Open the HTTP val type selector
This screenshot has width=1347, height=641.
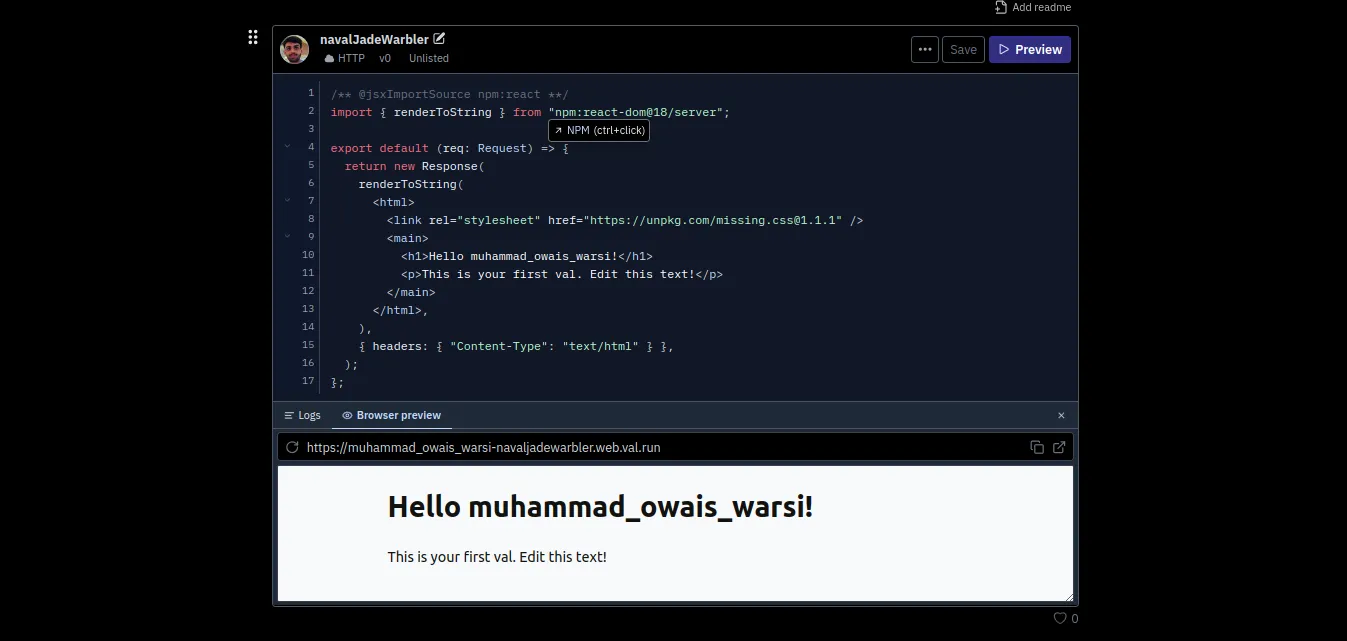(345, 58)
